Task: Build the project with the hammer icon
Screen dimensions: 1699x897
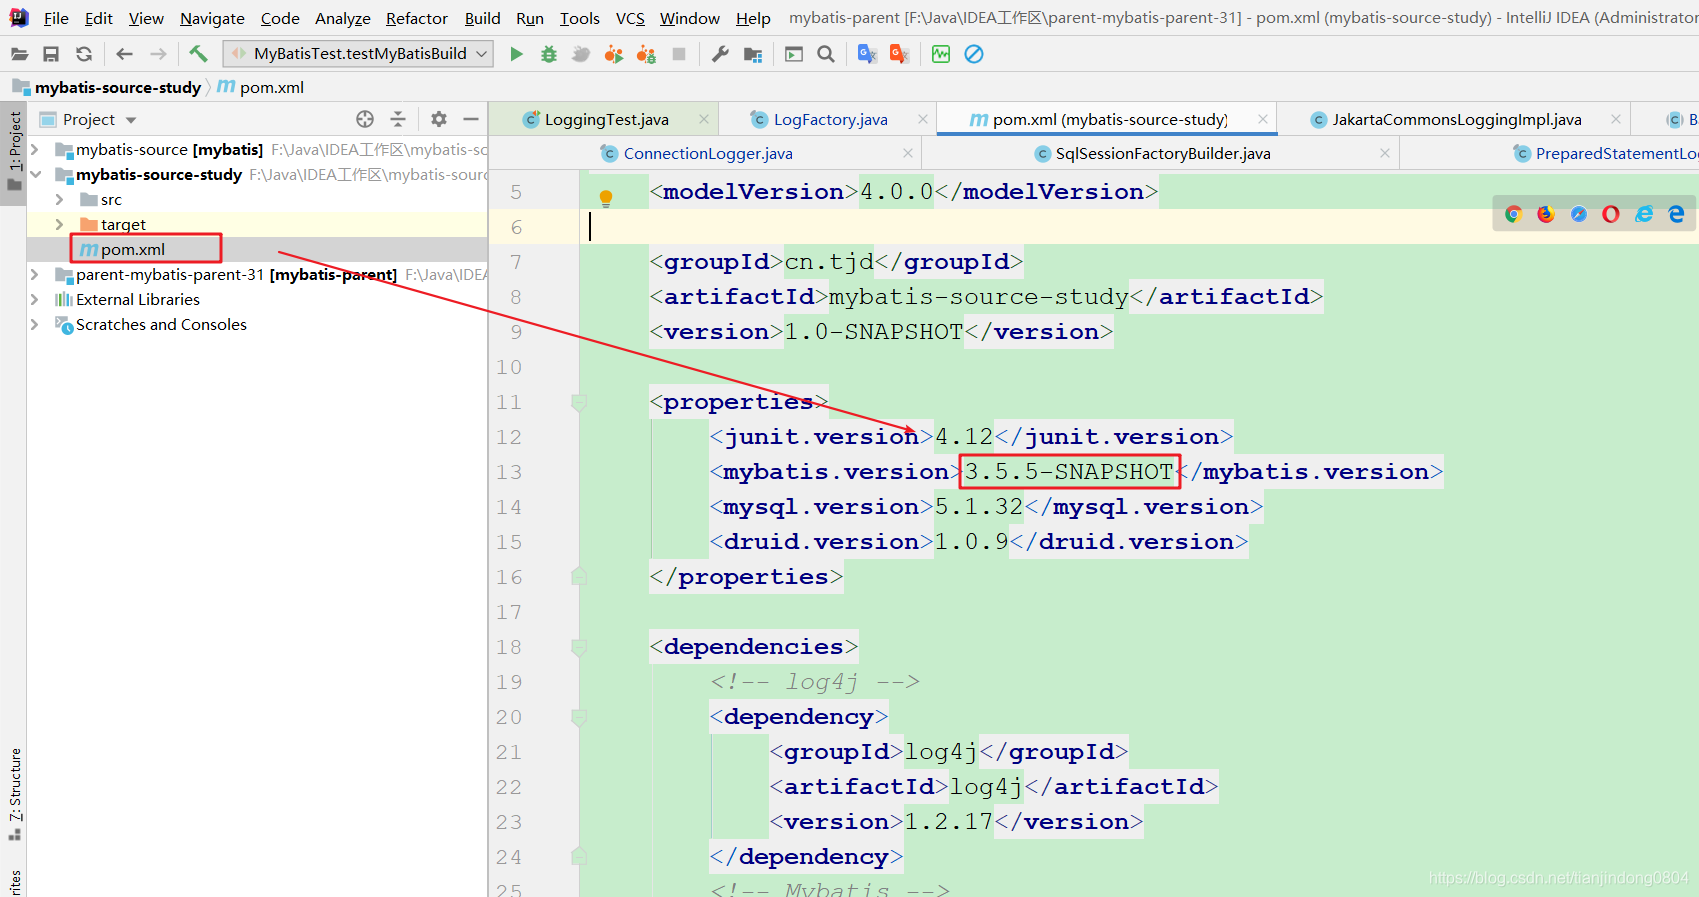Action: click(198, 54)
